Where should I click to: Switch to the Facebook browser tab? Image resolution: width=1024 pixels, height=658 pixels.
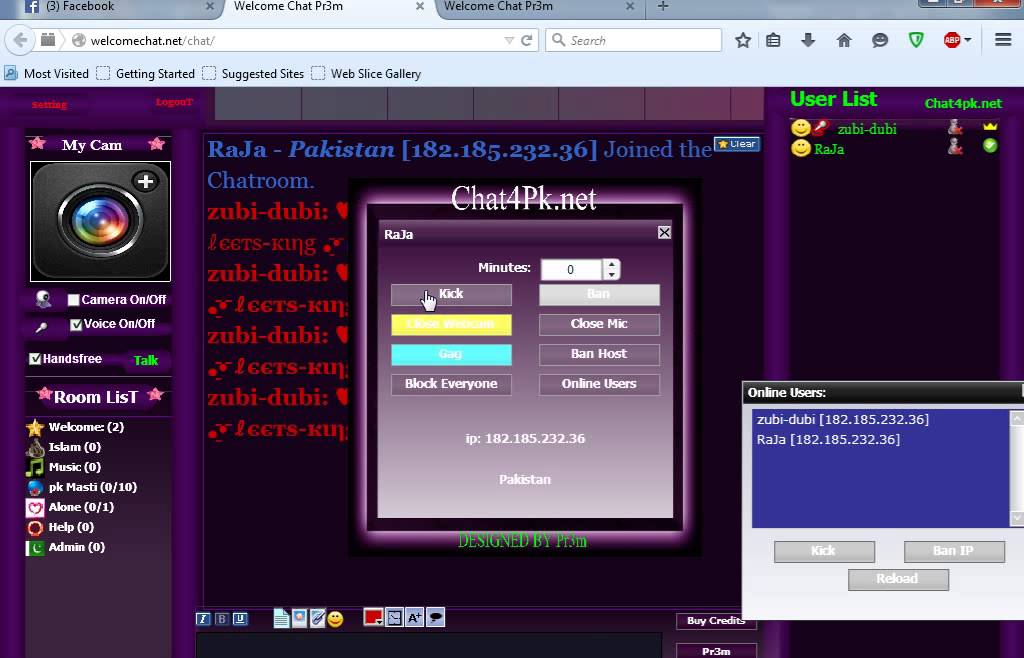118,8
